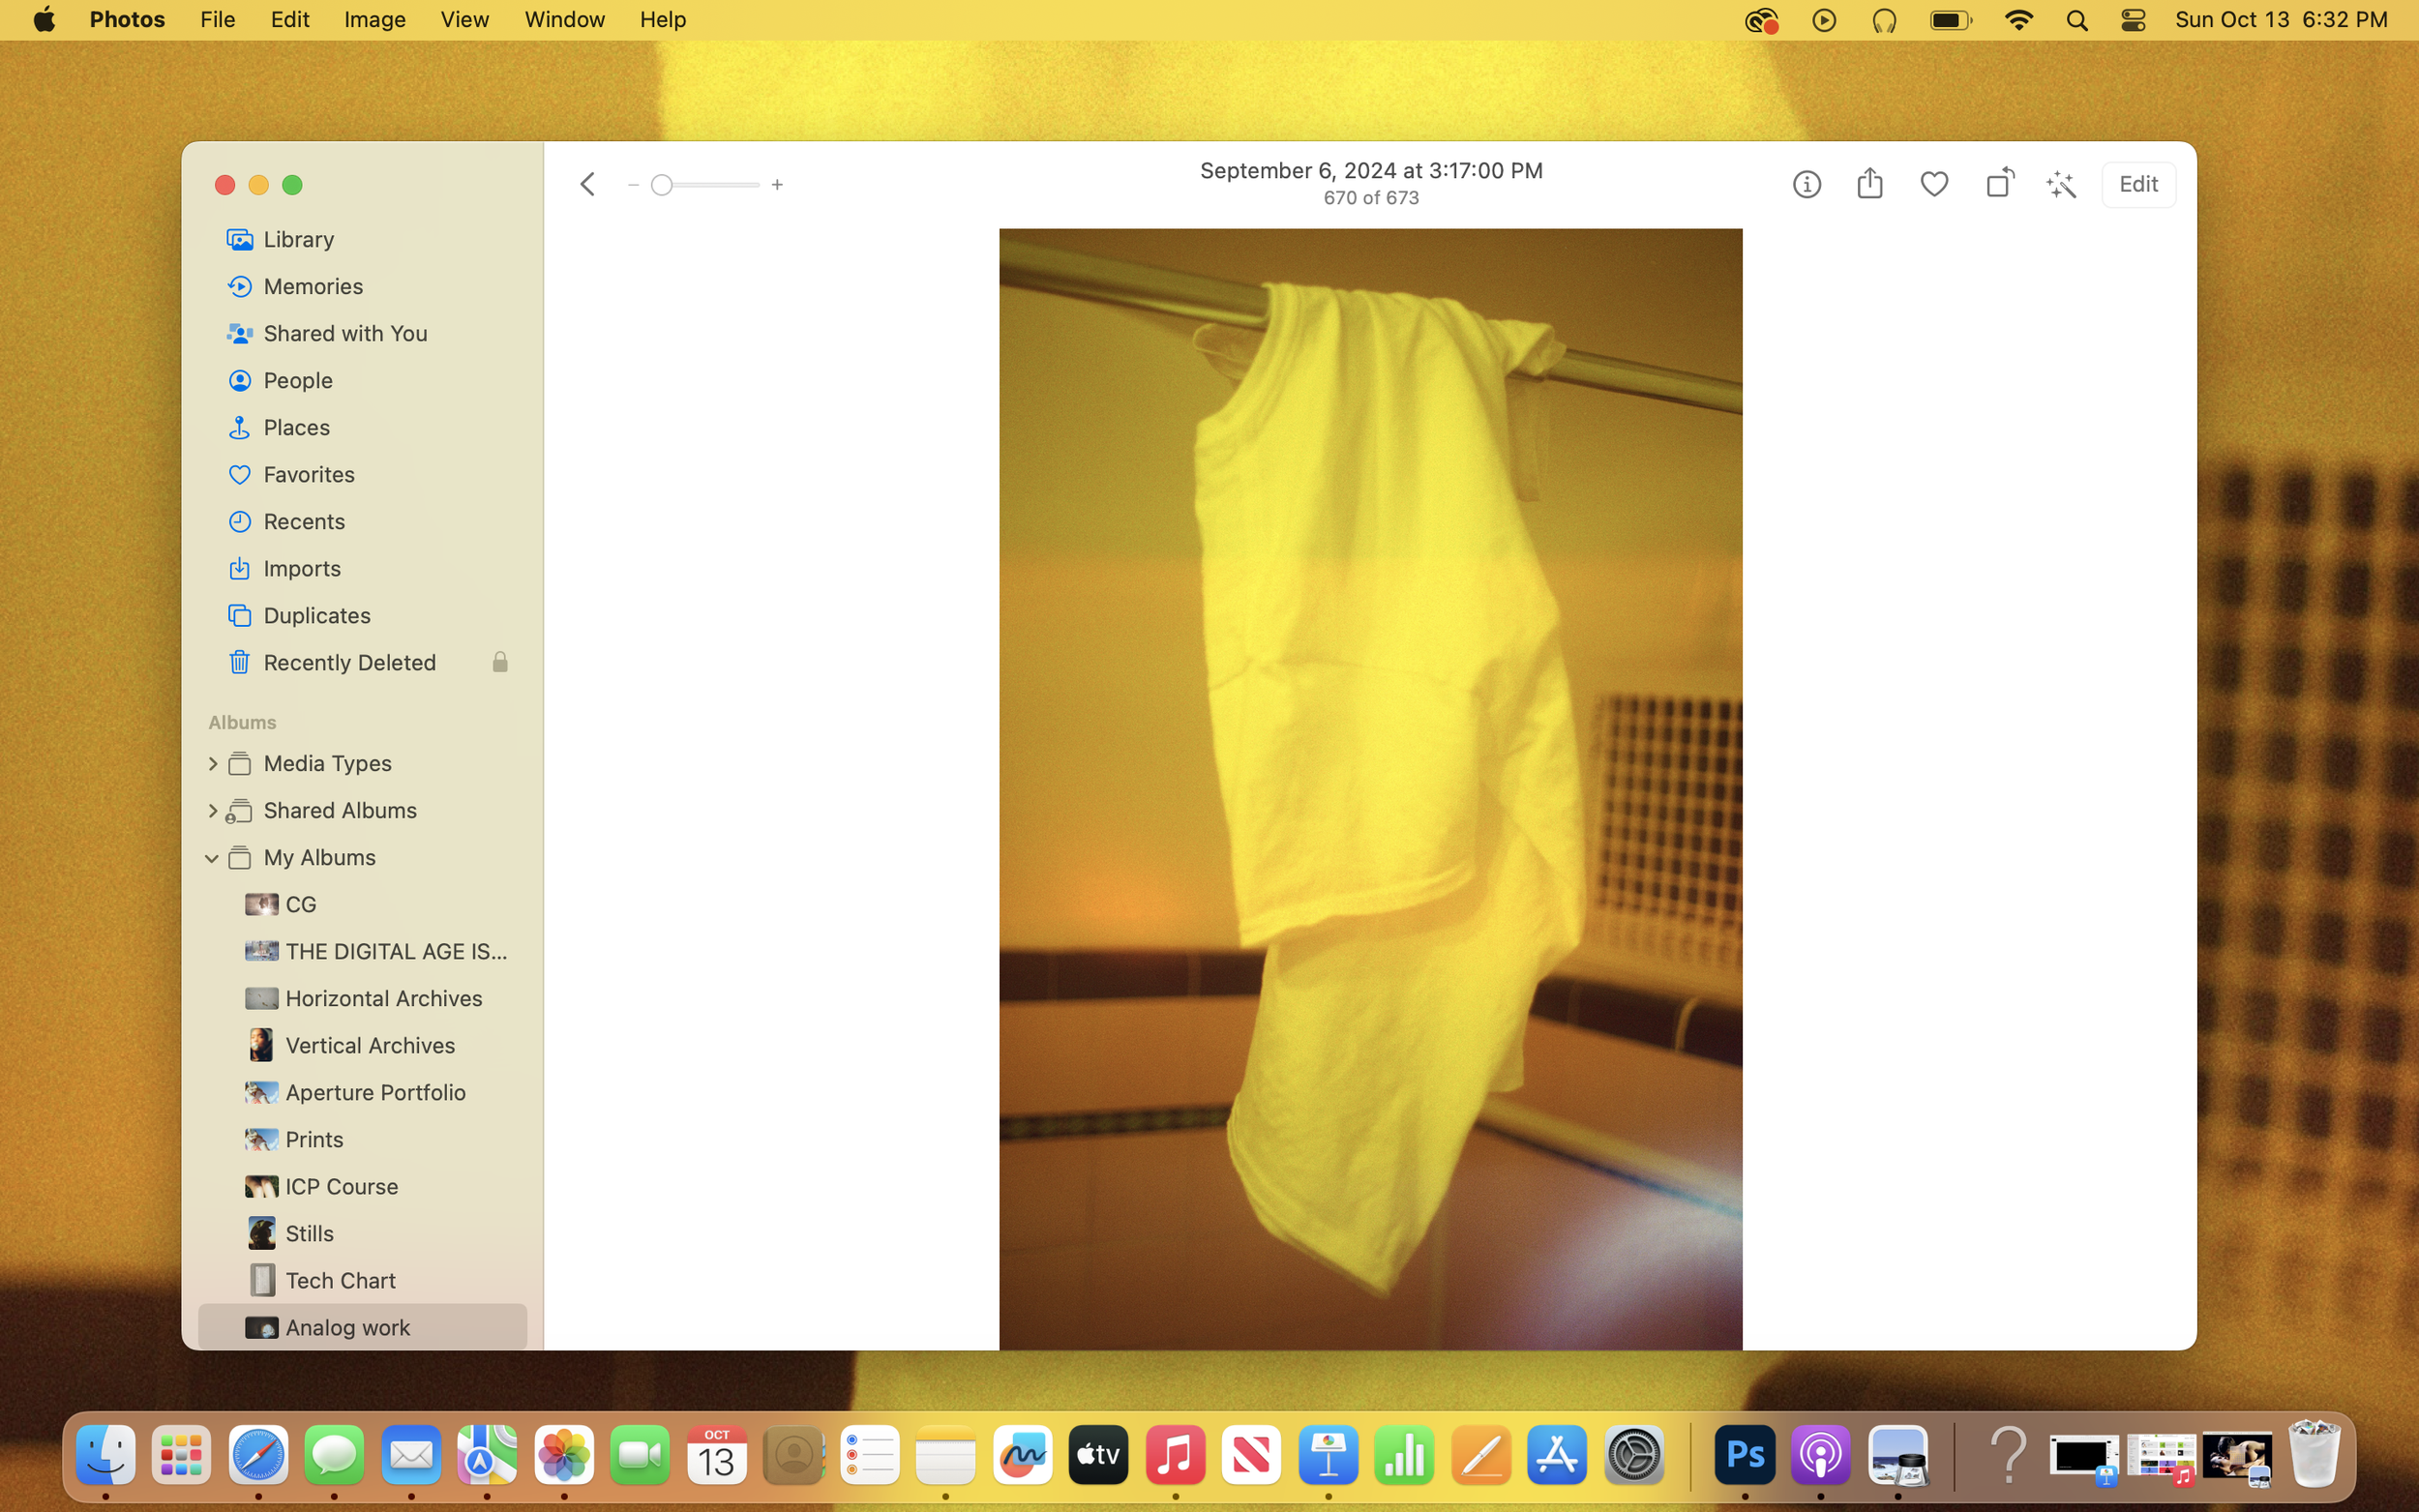
Task: Click the Wi-Fi status icon
Action: [2018, 20]
